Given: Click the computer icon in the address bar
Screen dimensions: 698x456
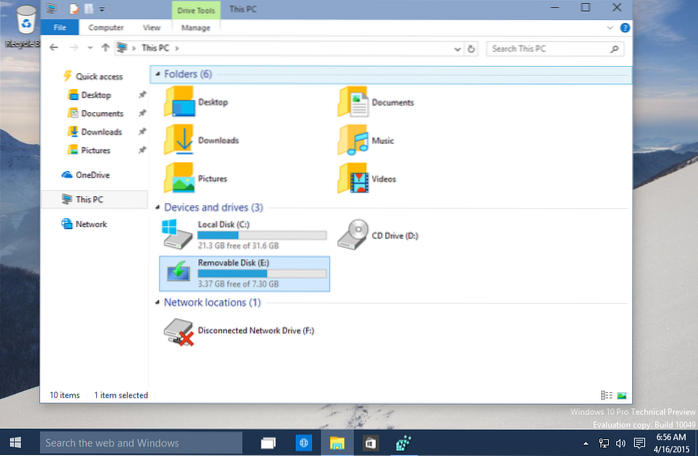Looking at the screenshot, I should pos(122,48).
